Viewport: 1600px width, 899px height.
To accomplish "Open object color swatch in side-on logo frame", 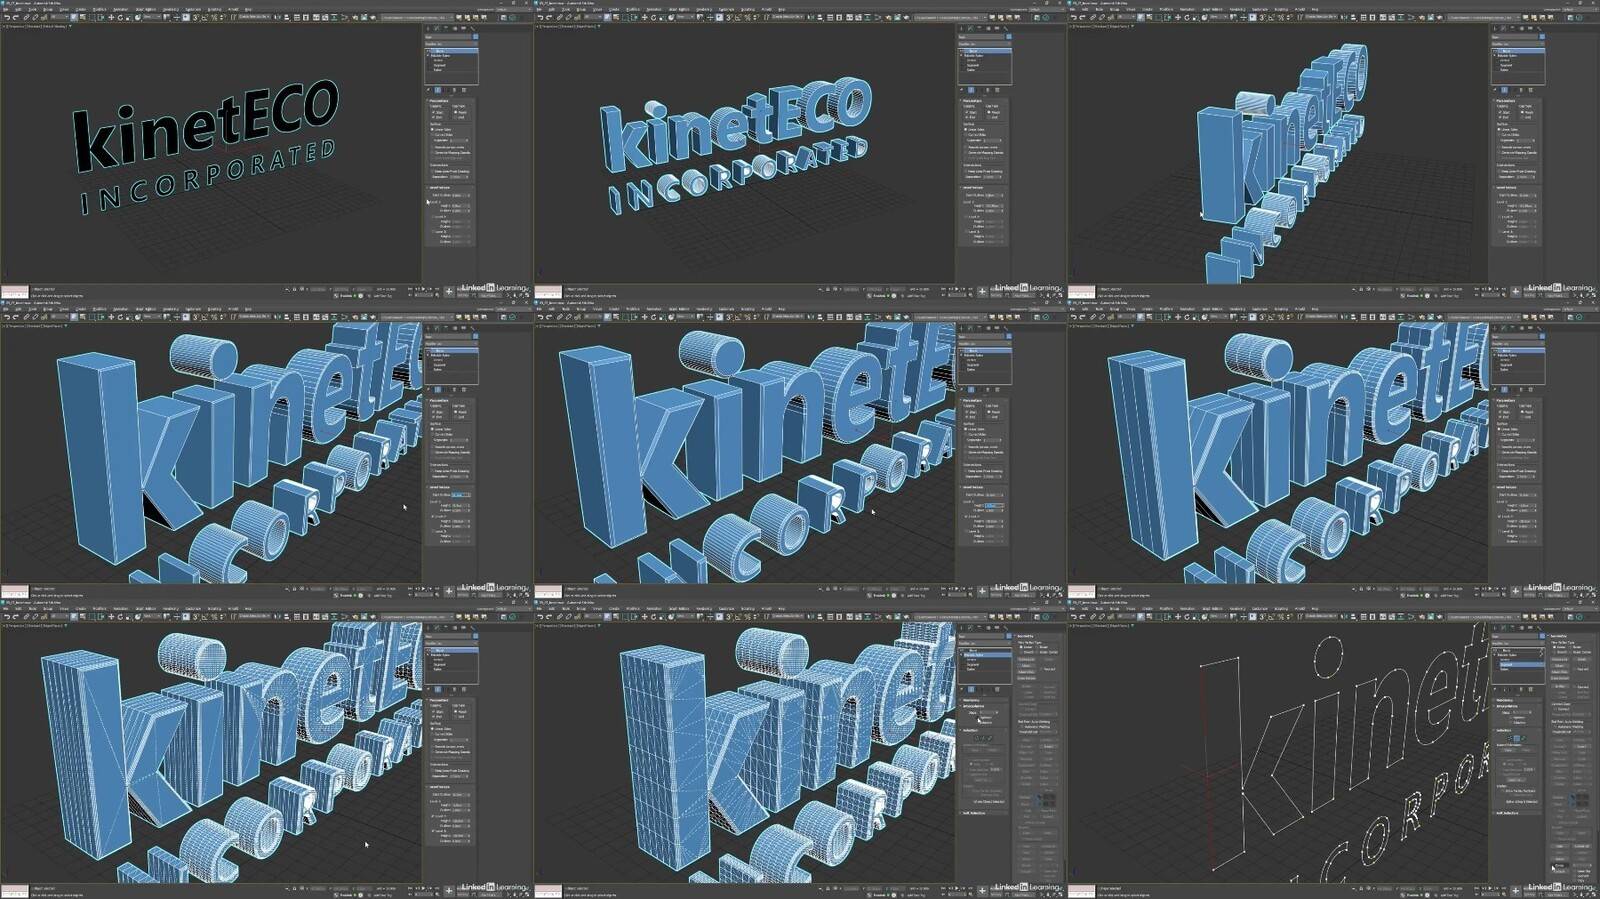I will coord(1543,37).
